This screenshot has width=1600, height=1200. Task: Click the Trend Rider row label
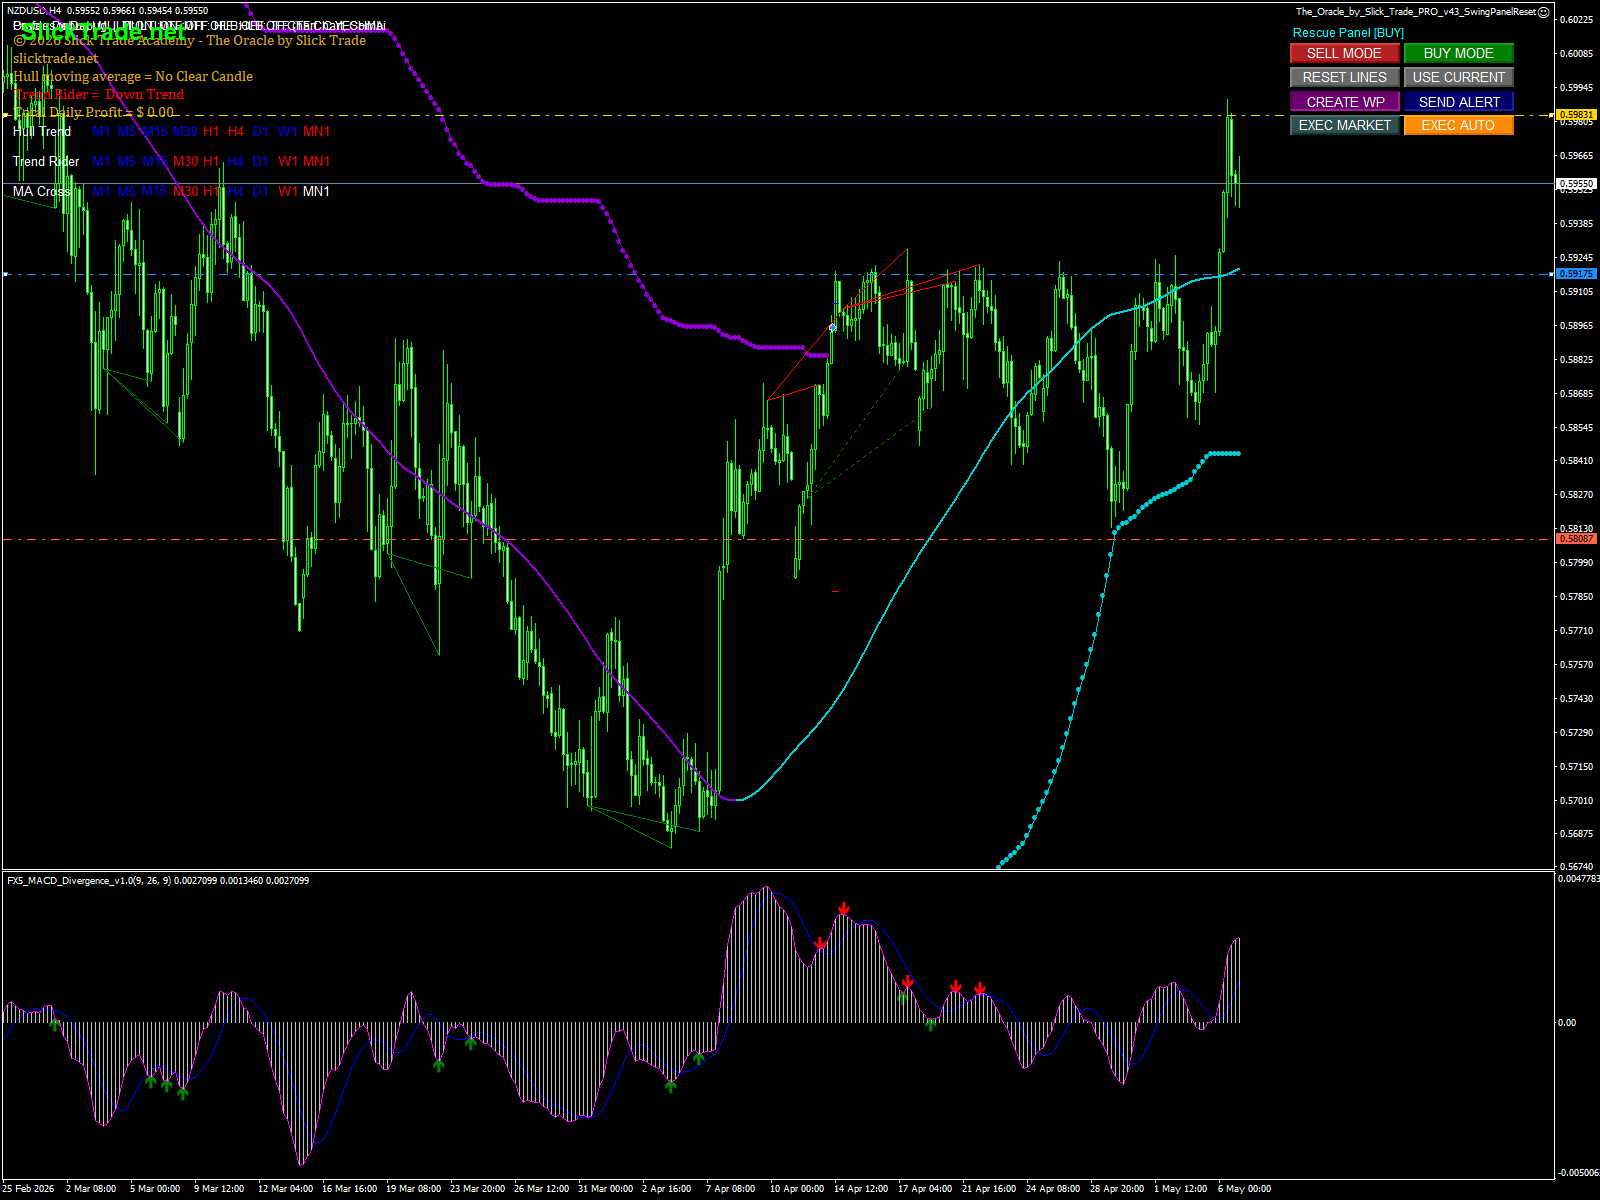point(46,161)
